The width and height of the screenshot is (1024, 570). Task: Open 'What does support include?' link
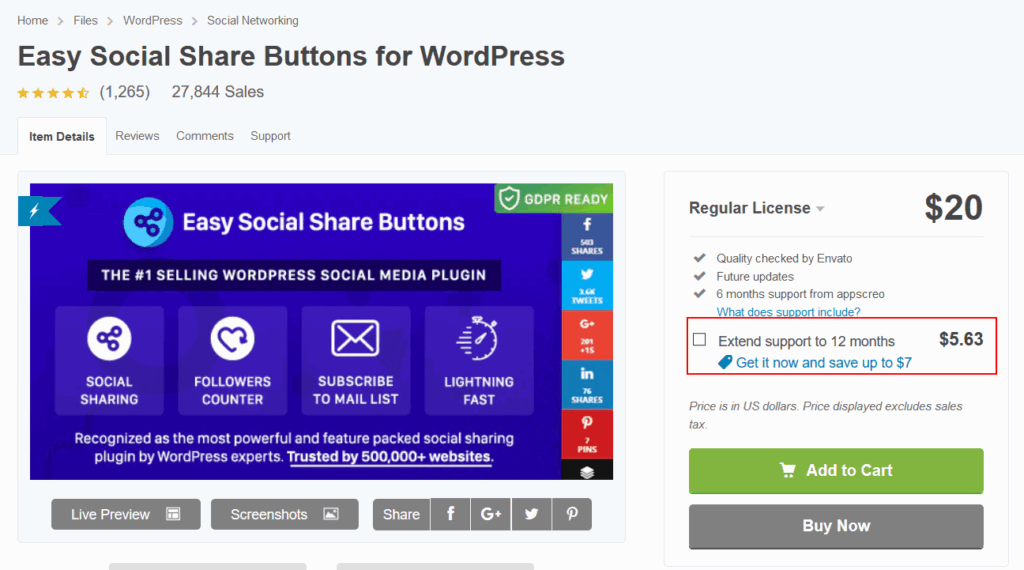pos(788,312)
